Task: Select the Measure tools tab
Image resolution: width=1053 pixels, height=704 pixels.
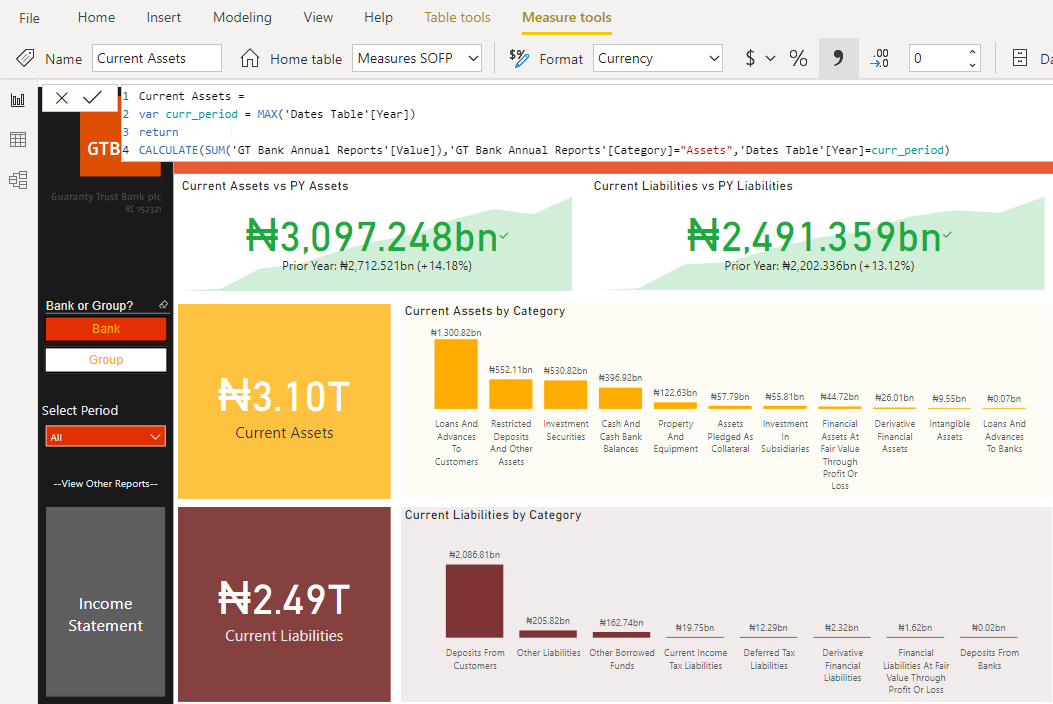Action: 567,17
